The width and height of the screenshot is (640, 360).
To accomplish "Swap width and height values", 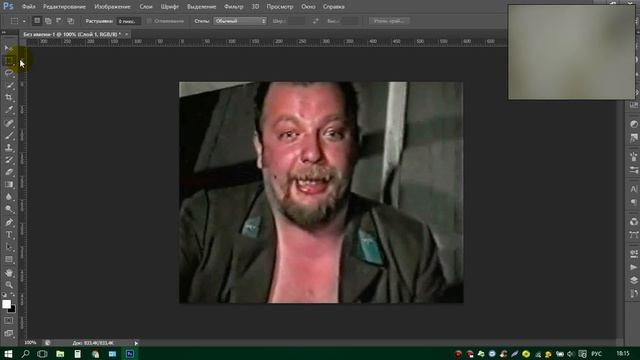I will tap(316, 21).
